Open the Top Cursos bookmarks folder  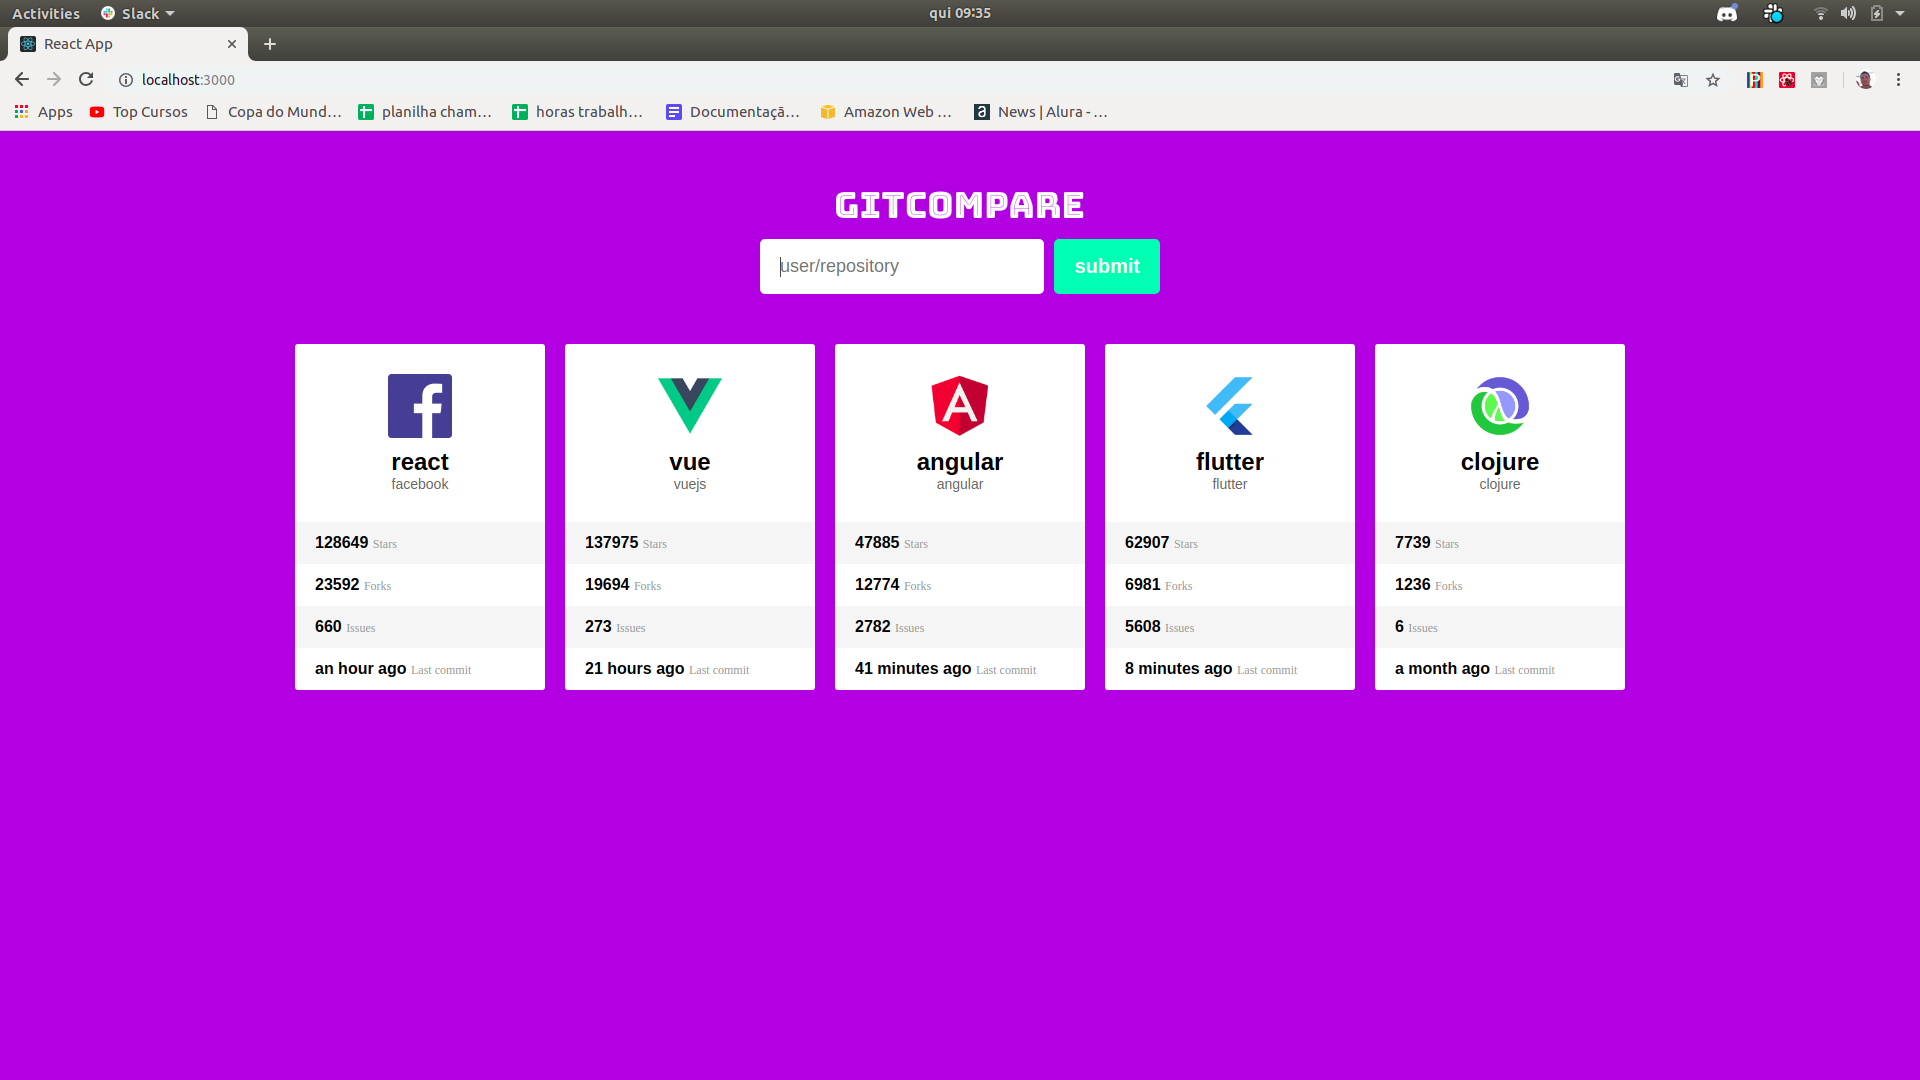pos(138,112)
